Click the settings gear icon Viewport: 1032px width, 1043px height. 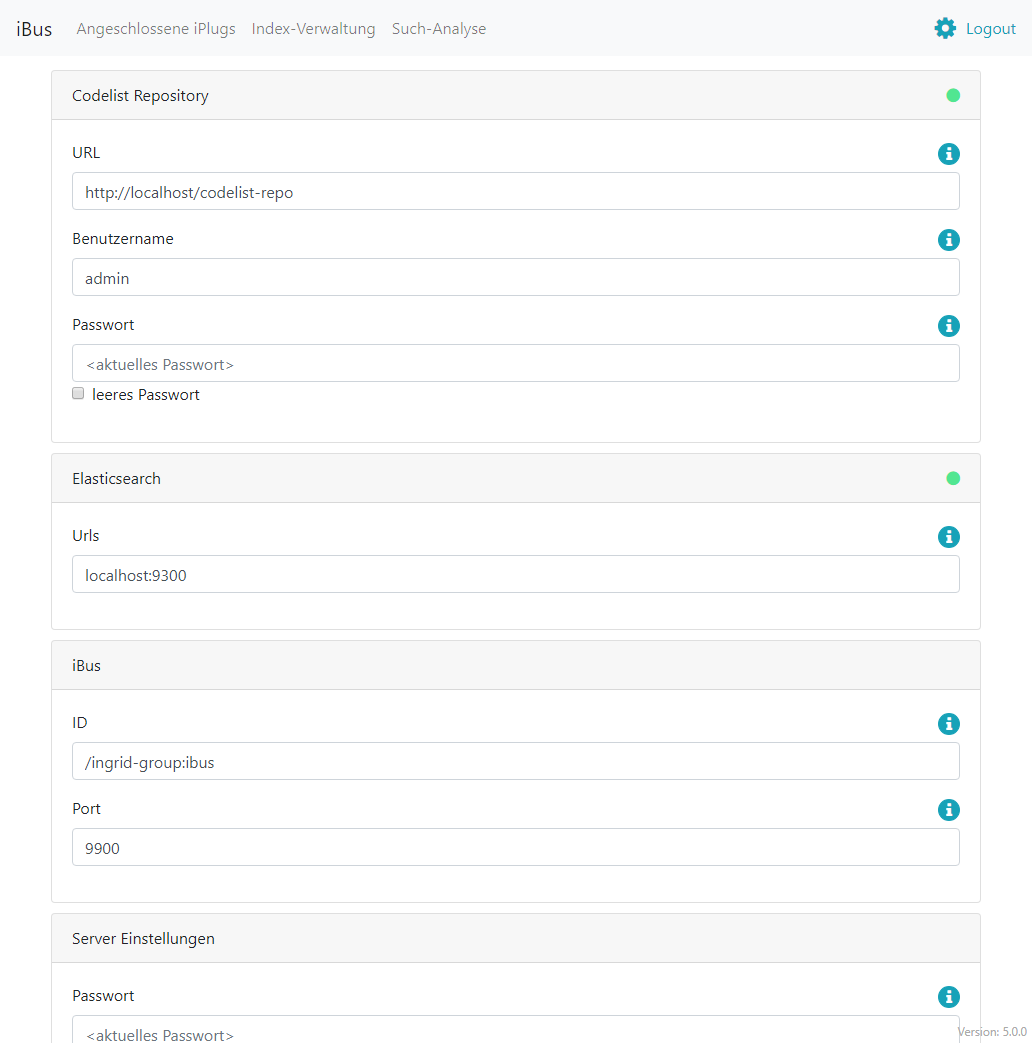point(945,29)
